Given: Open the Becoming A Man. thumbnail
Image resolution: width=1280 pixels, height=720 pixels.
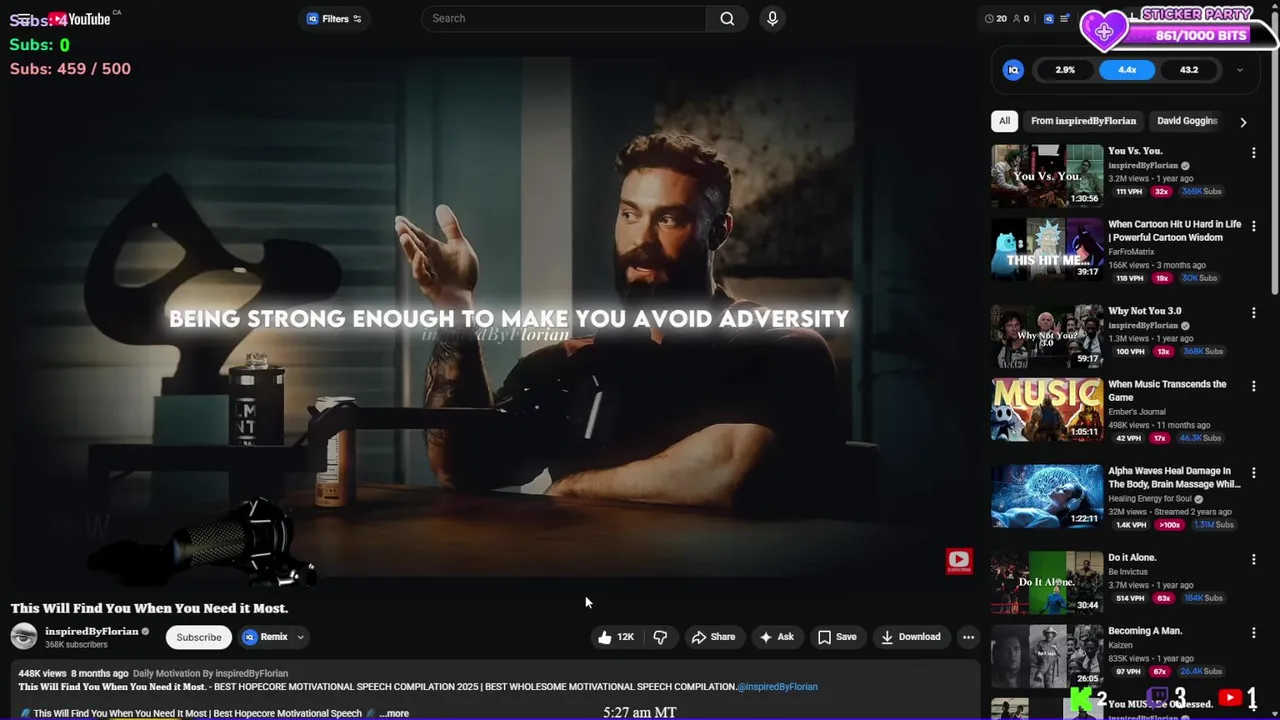Looking at the screenshot, I should click(x=1047, y=656).
